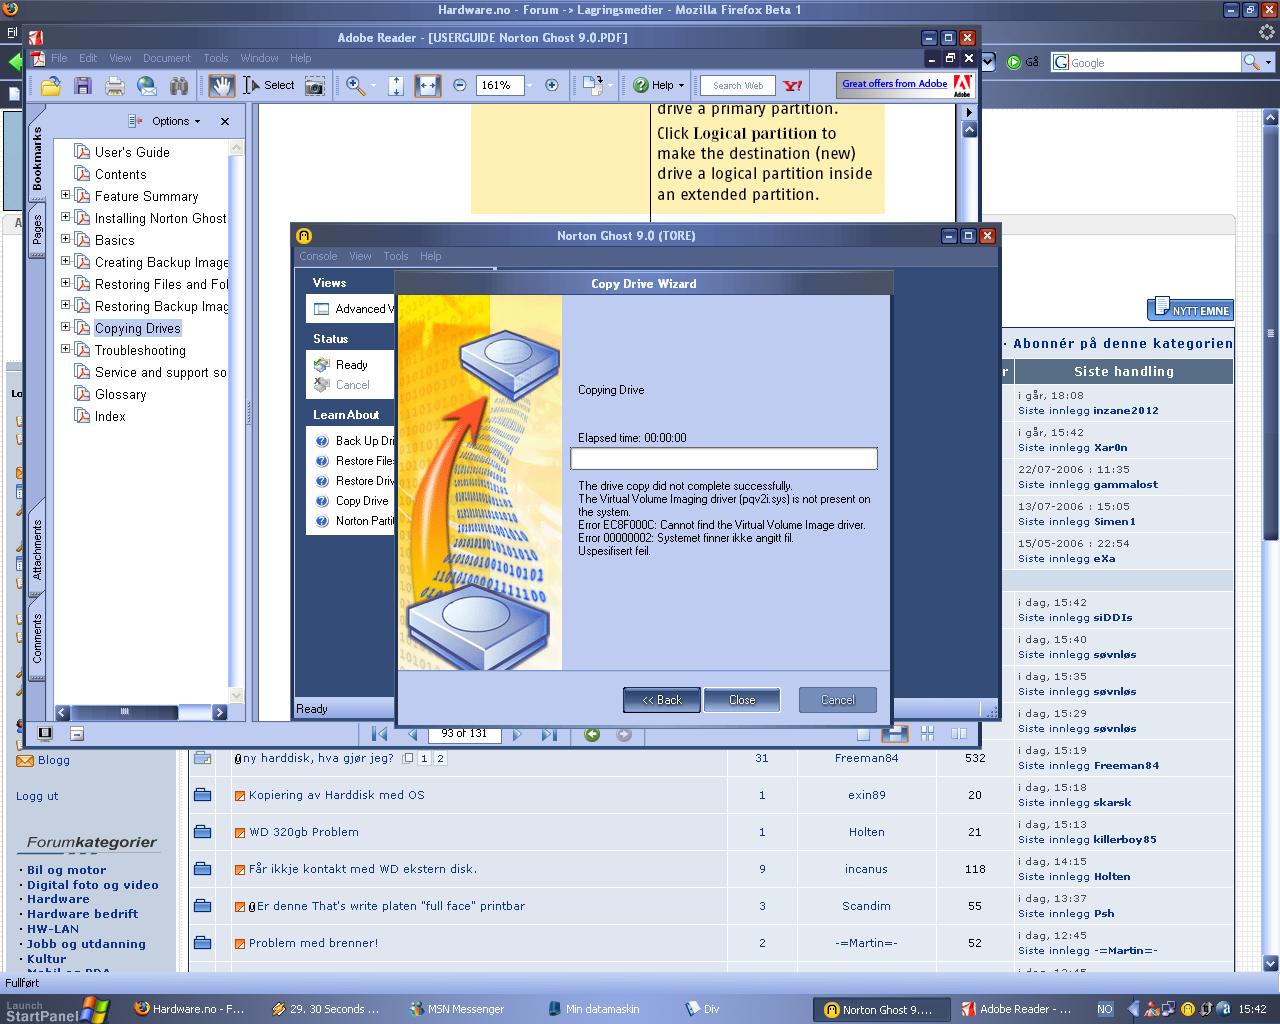Image resolution: width=1280 pixels, height=1024 pixels.
Task: Expand the Troubleshooting bookmark
Action: tap(66, 350)
